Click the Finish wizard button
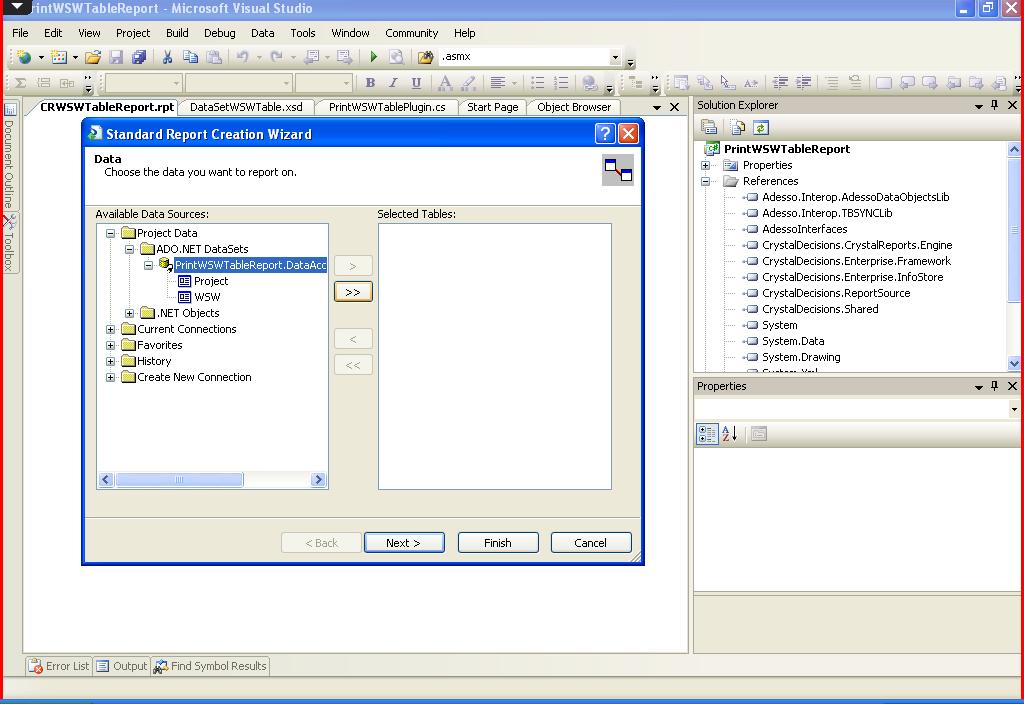The width and height of the screenshot is (1024, 704). pyautogui.click(x=498, y=543)
